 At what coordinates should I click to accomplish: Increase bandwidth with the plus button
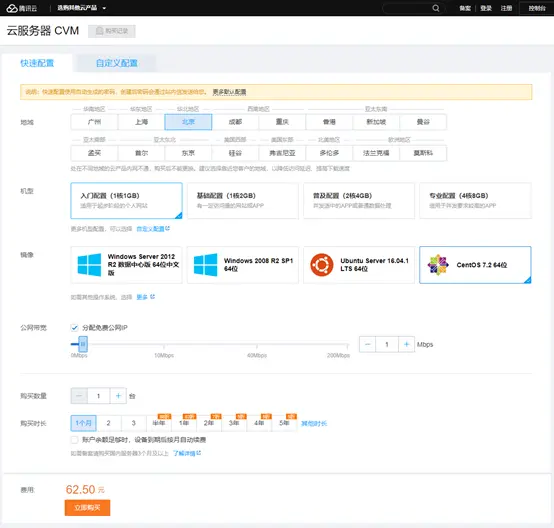pos(406,344)
